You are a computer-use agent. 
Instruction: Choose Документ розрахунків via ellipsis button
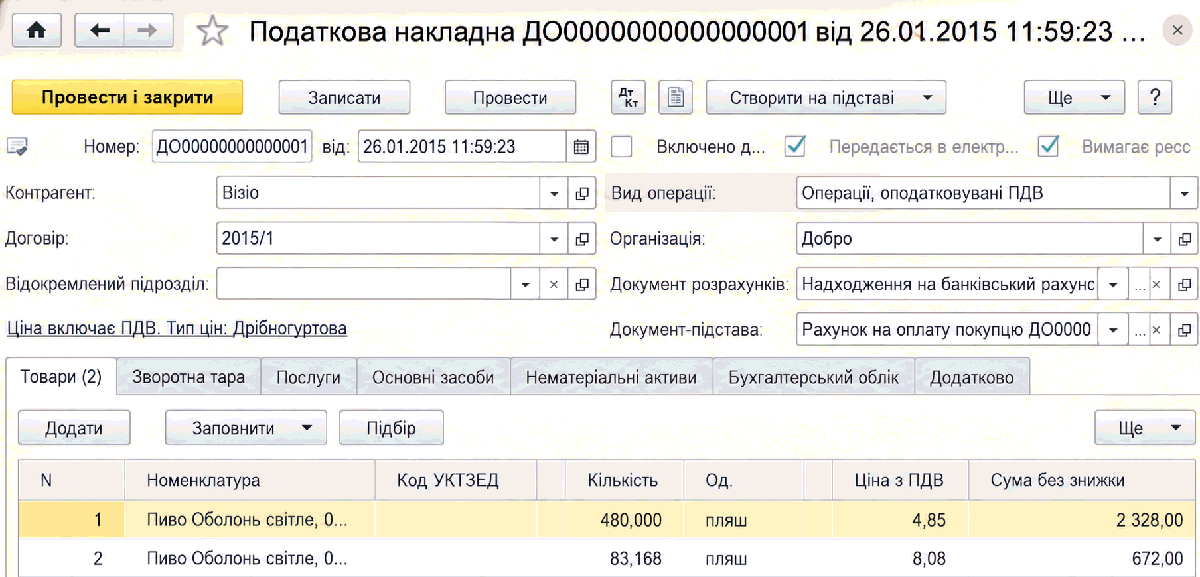click(1138, 284)
